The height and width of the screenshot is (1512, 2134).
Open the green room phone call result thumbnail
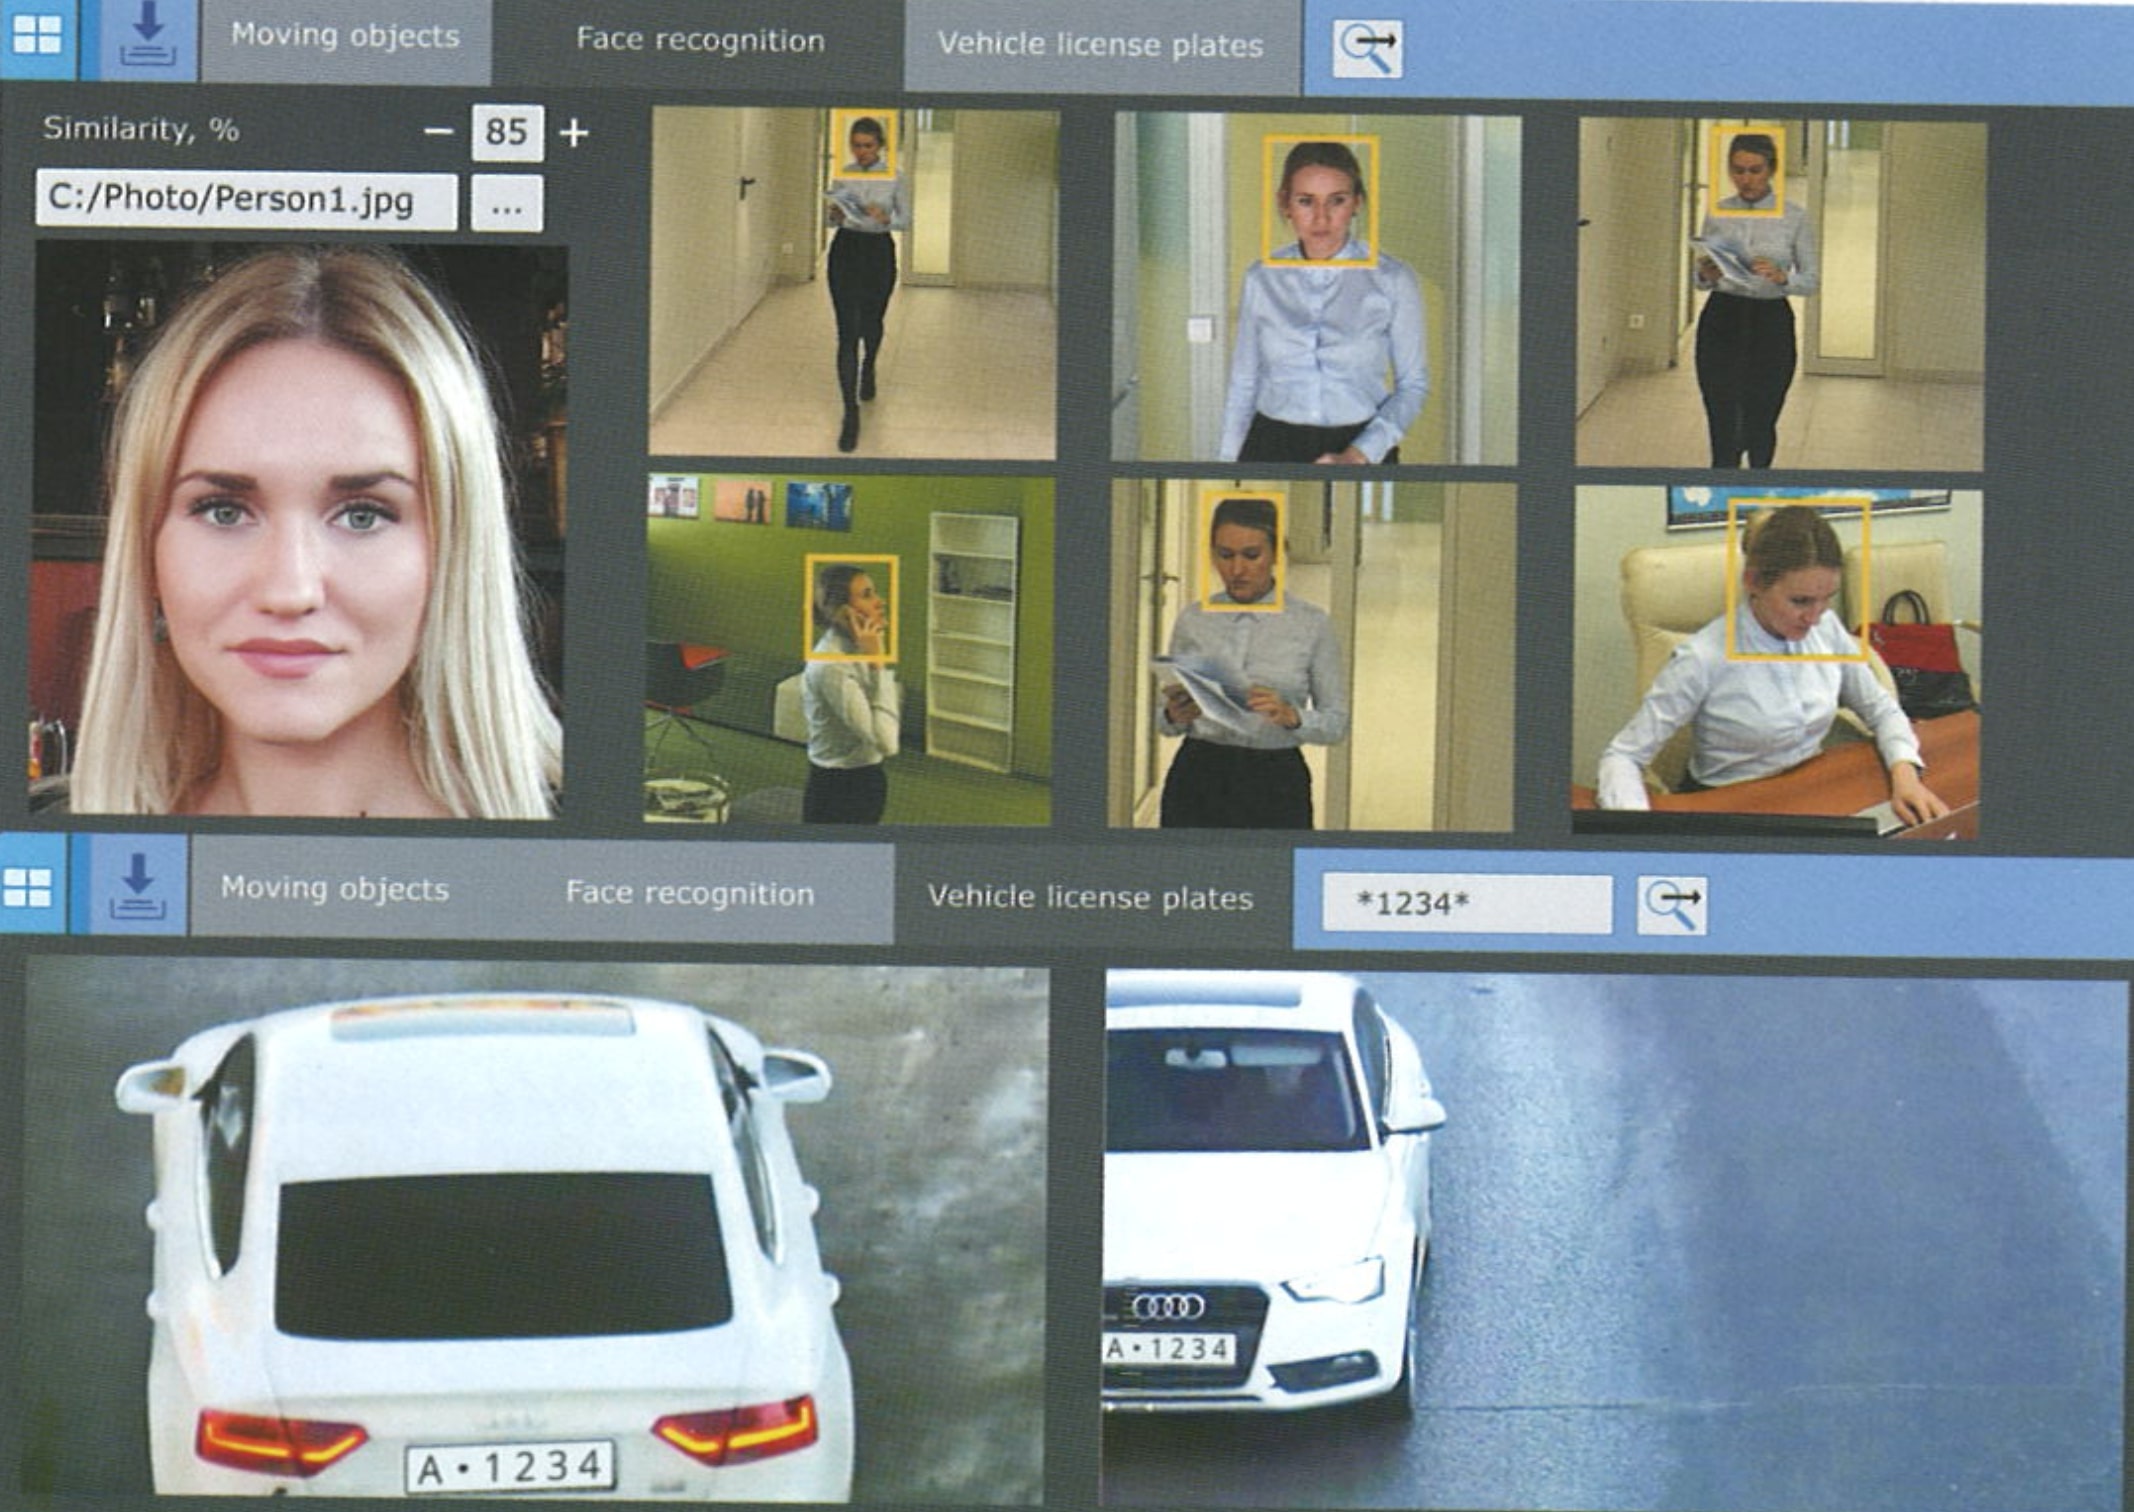tap(849, 650)
